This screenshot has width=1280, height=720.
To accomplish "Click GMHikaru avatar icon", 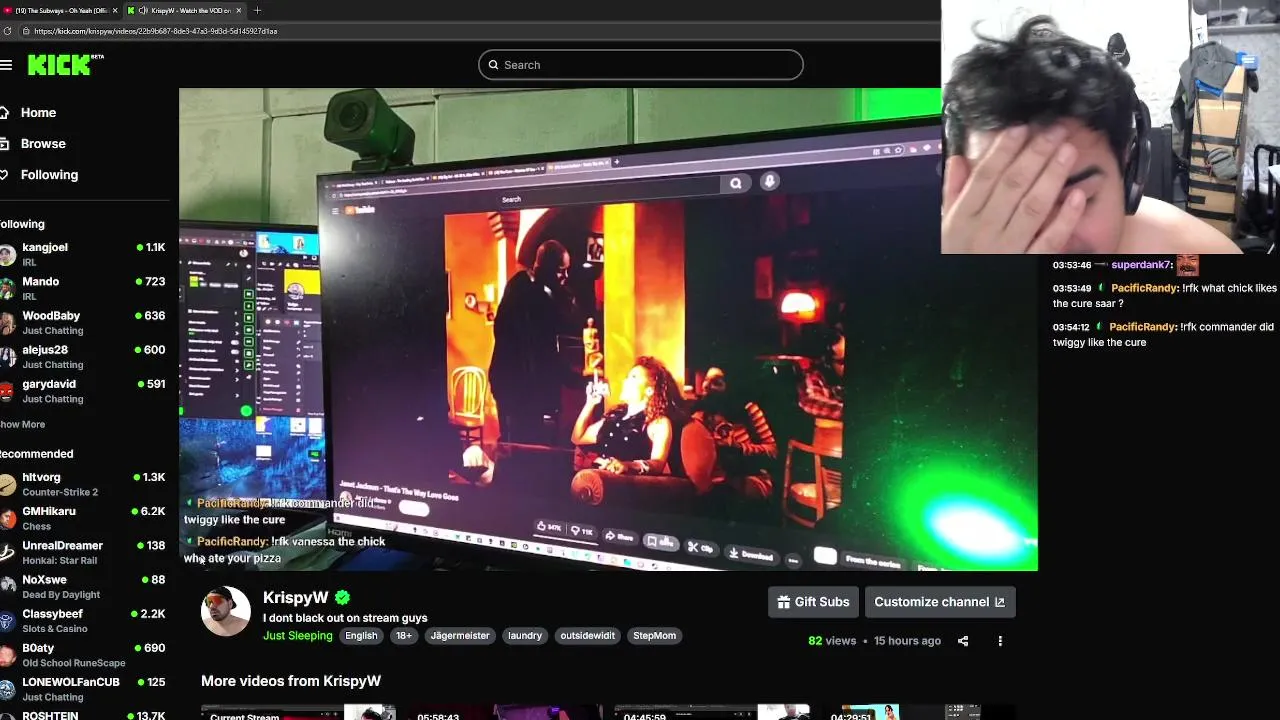I will tap(6, 518).
